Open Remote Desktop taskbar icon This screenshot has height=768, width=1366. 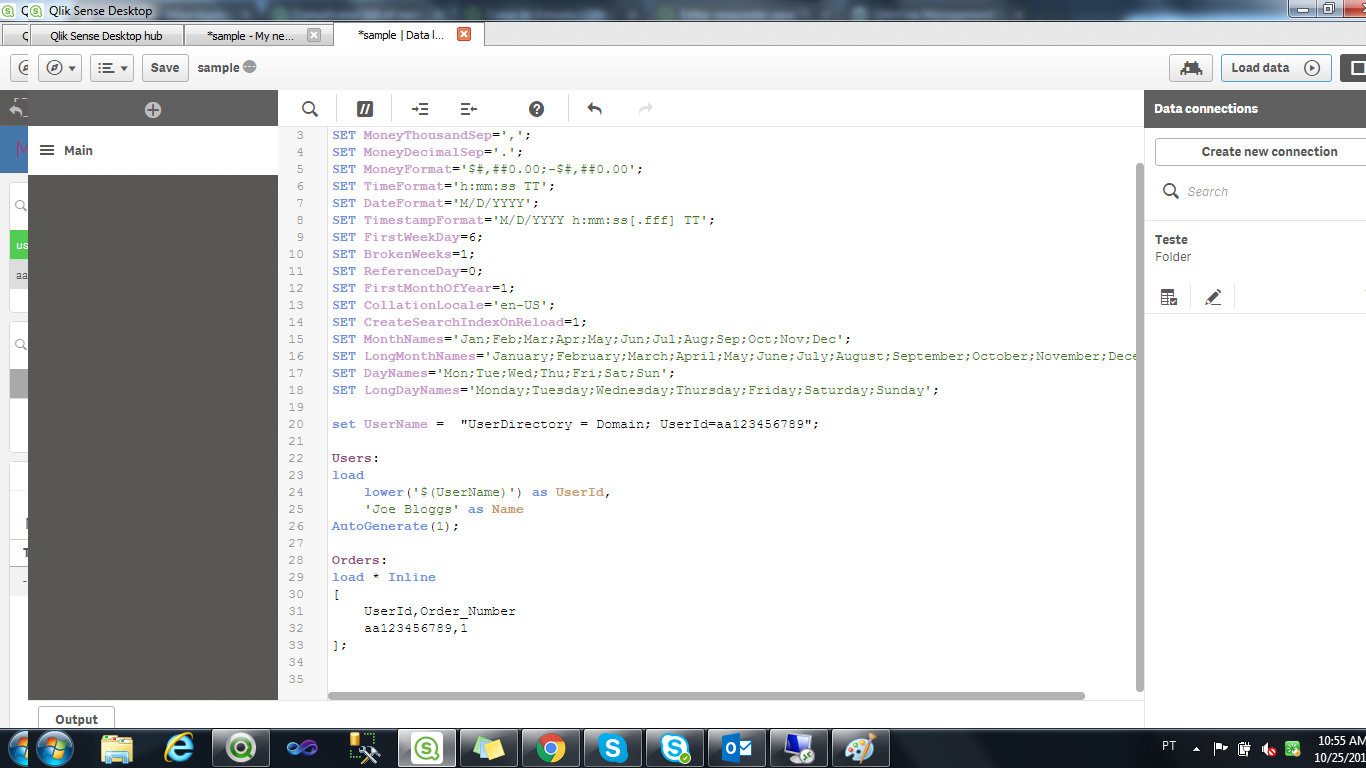point(798,747)
